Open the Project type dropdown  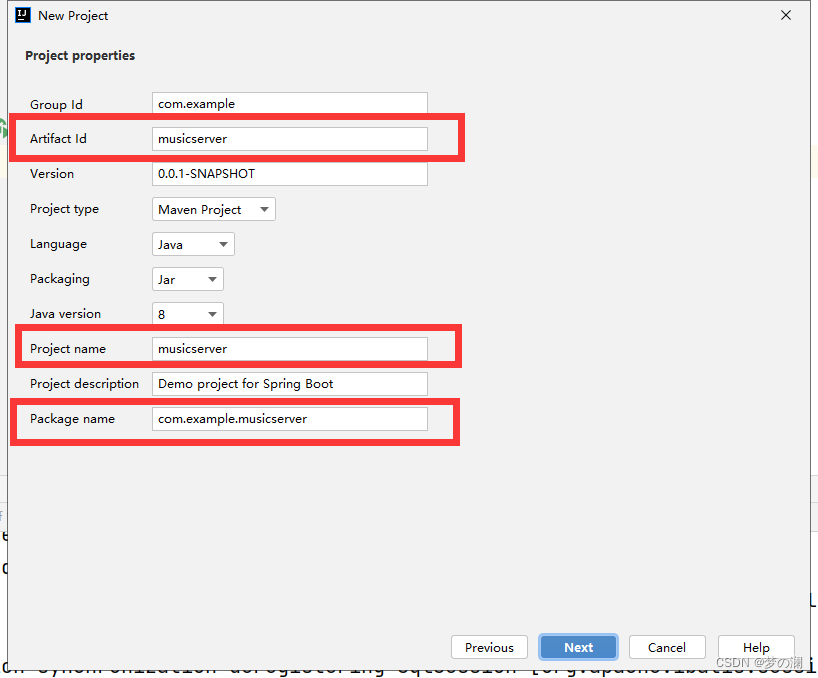pyautogui.click(x=214, y=209)
